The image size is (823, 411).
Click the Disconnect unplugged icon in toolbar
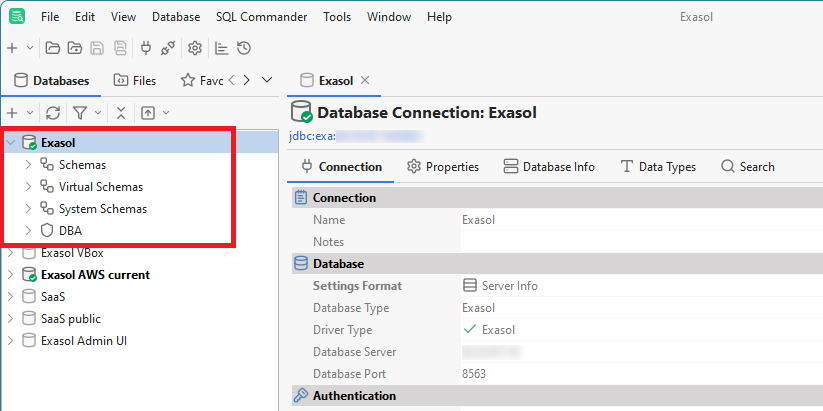(168, 48)
